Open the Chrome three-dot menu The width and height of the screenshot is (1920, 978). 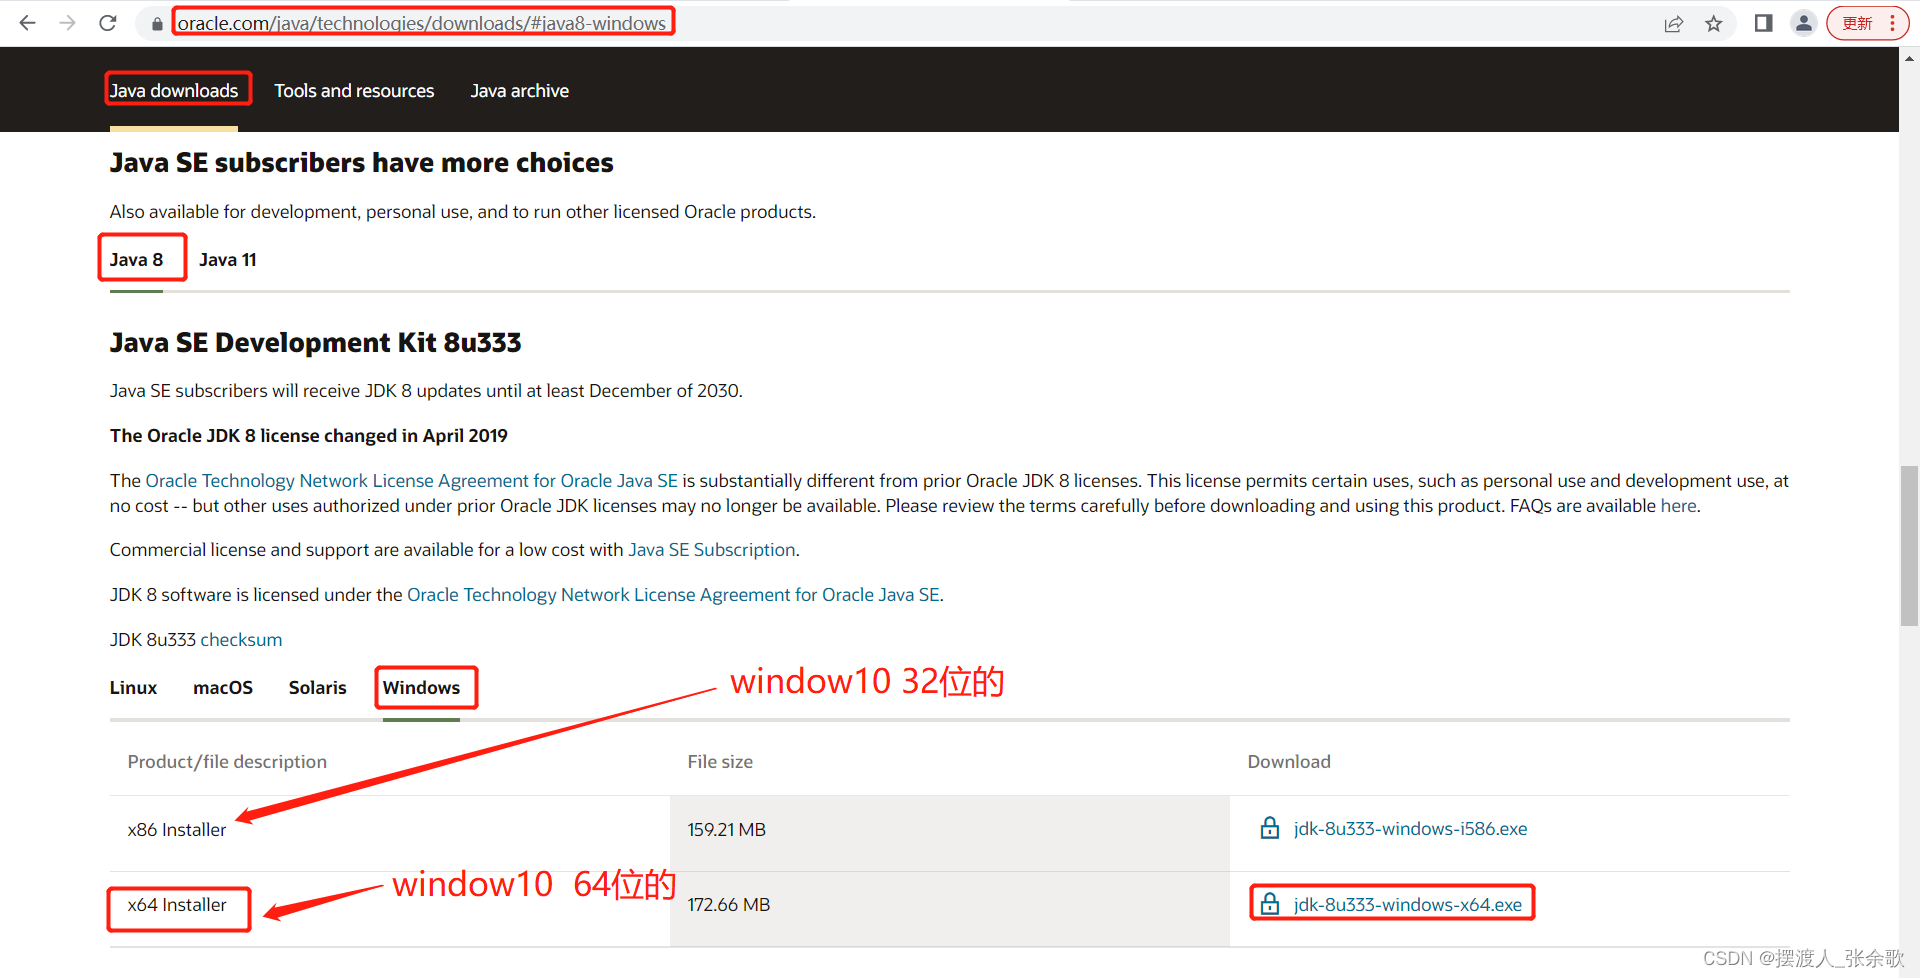[1892, 23]
